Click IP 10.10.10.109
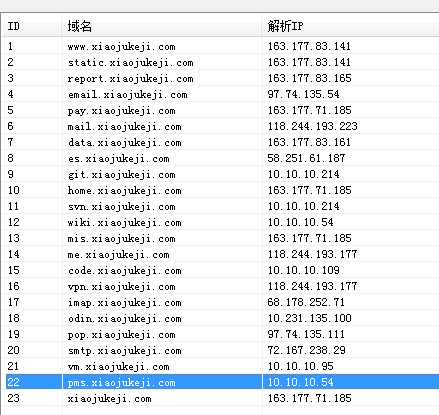The image size is (439, 415). click(x=303, y=270)
